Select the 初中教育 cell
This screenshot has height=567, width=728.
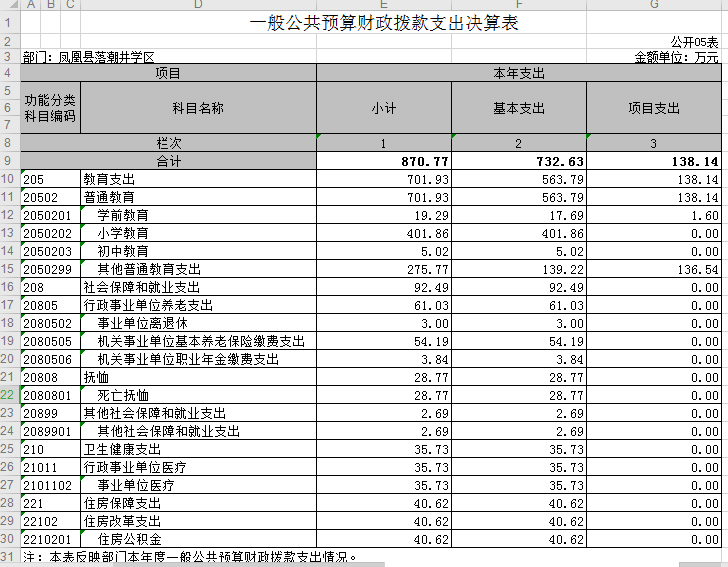[x=198, y=251]
